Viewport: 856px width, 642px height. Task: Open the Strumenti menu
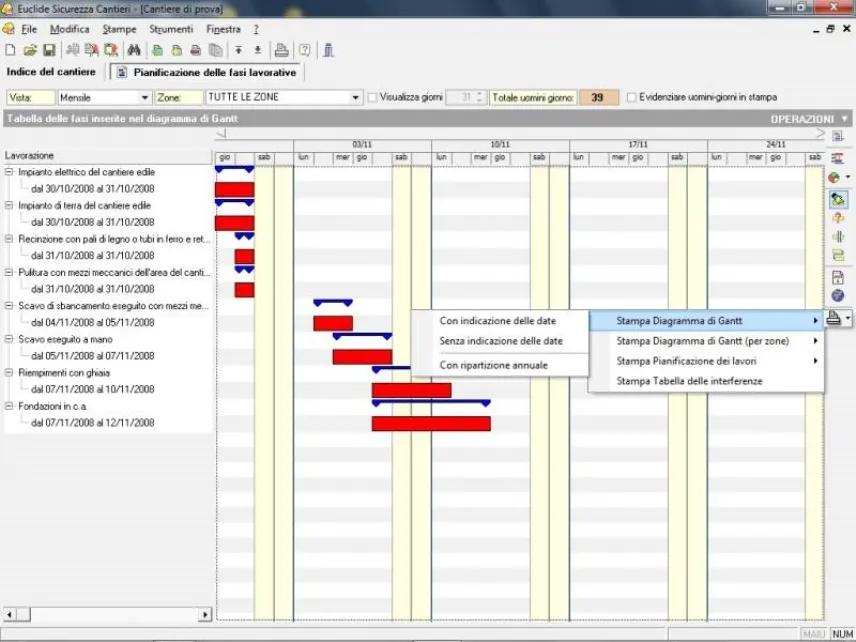click(x=171, y=29)
